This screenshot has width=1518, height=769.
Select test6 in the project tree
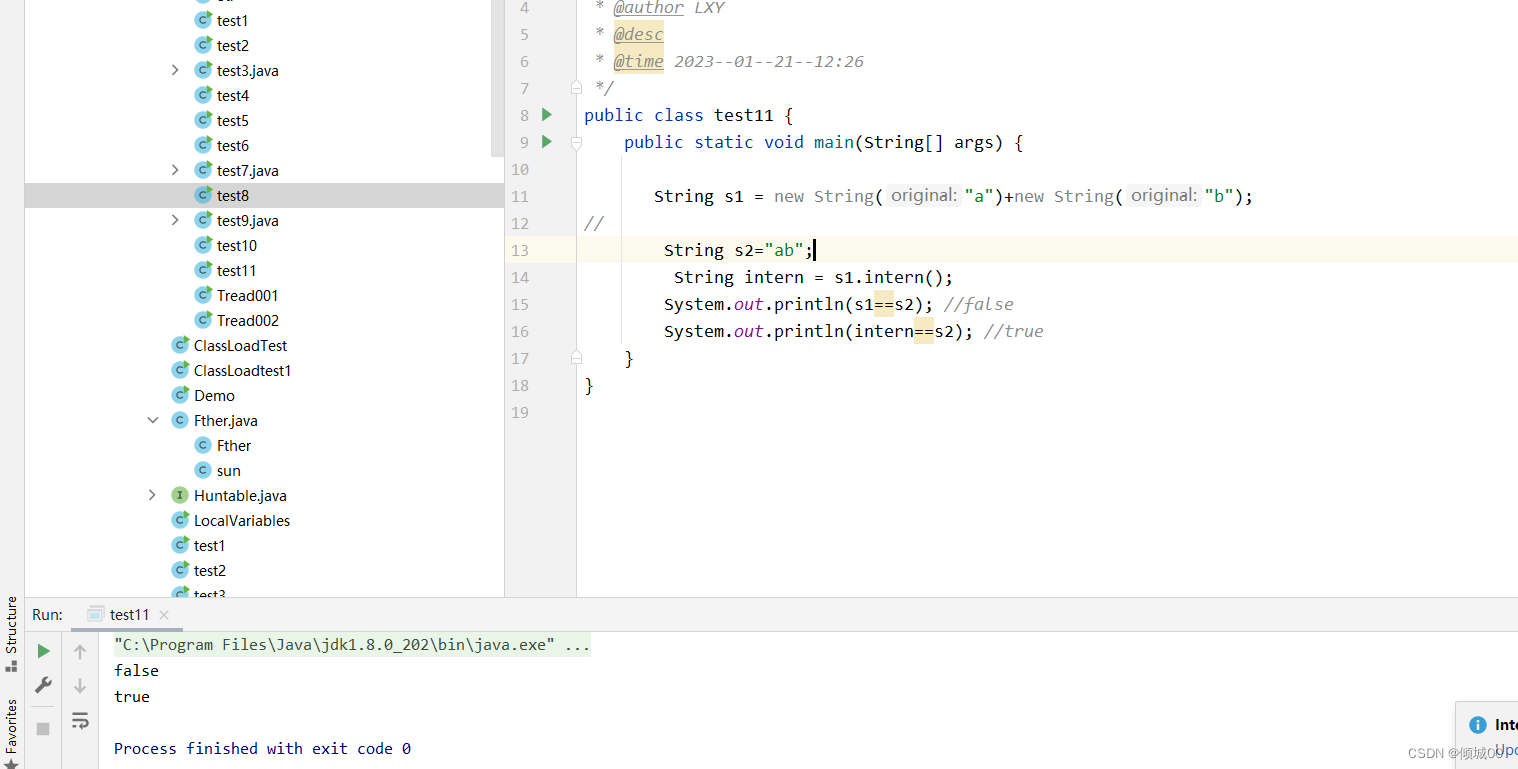click(x=232, y=145)
